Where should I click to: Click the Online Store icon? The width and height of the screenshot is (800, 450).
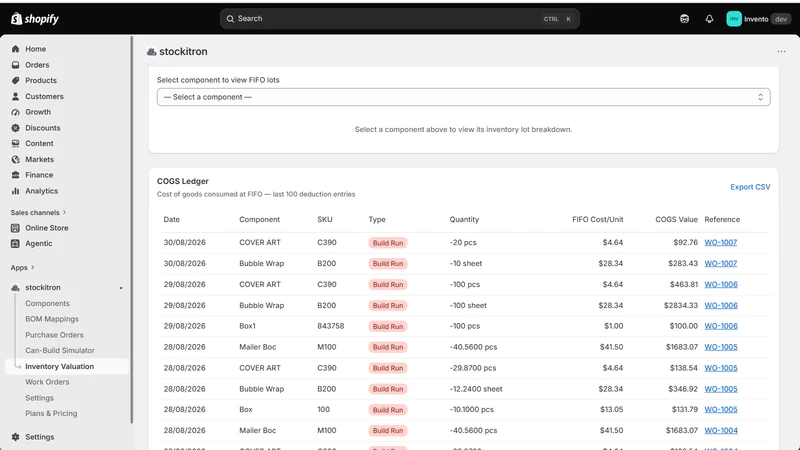point(15,228)
